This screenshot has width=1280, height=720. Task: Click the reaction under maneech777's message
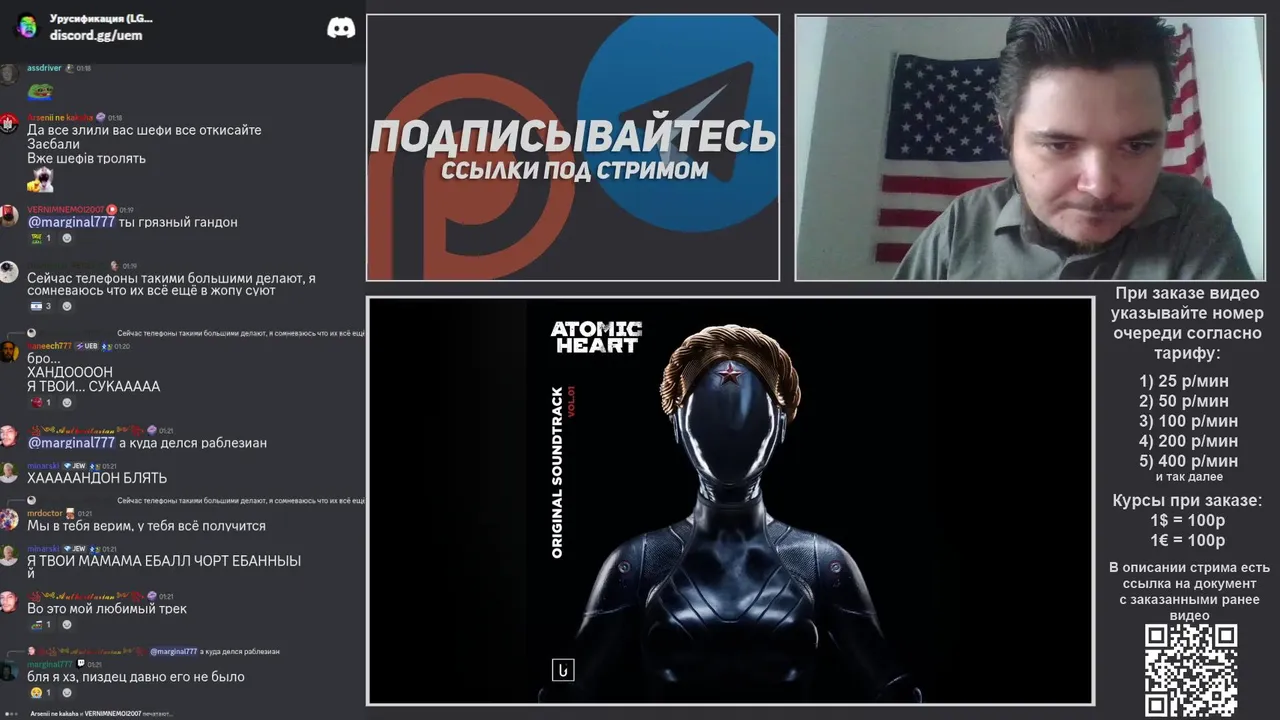(x=41, y=402)
